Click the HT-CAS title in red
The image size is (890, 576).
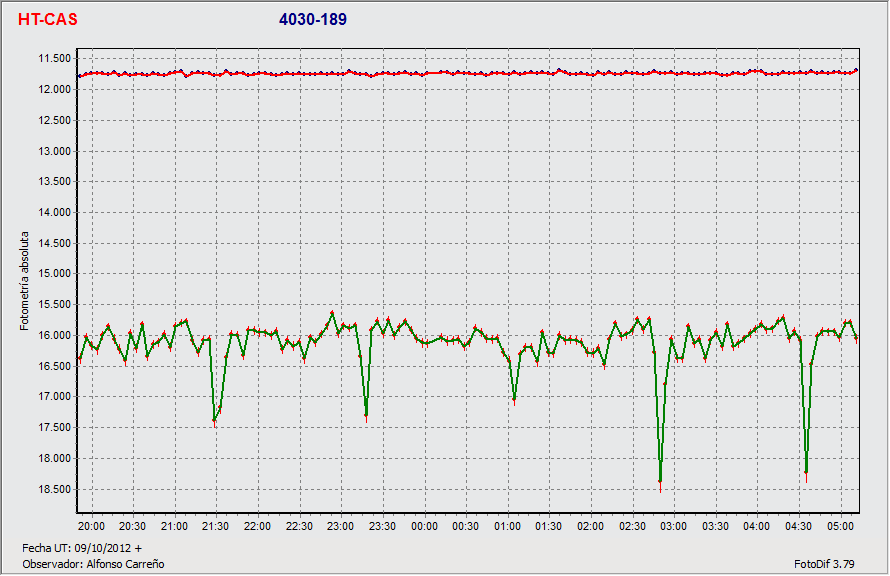(47, 20)
